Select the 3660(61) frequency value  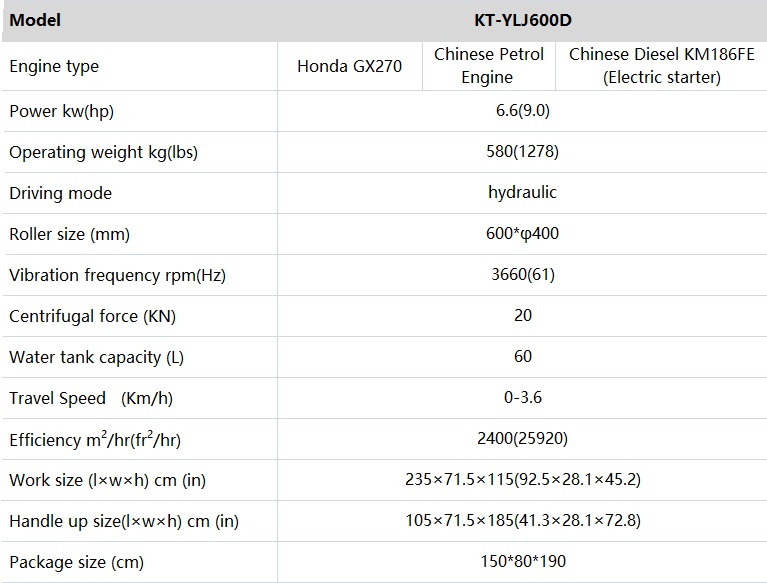point(522,274)
